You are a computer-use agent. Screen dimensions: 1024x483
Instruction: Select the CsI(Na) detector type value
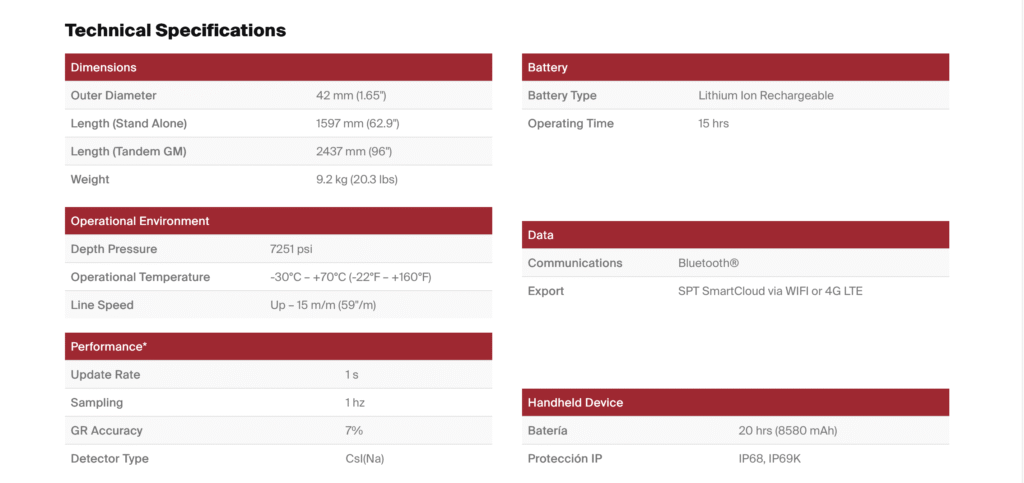[x=357, y=459]
